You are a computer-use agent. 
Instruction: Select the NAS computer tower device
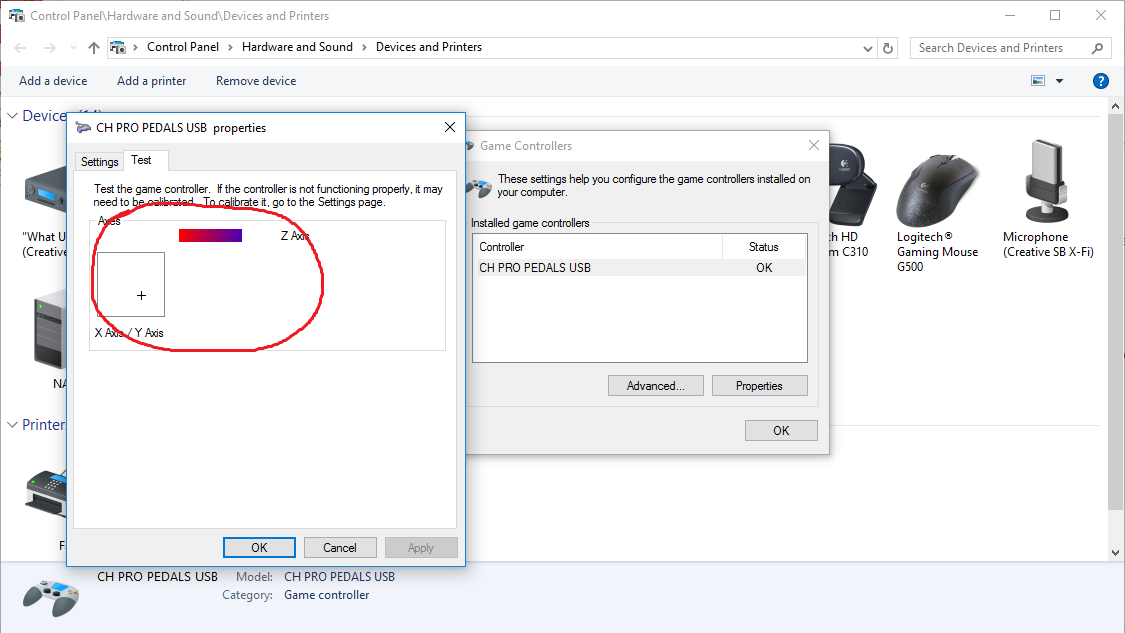point(50,337)
